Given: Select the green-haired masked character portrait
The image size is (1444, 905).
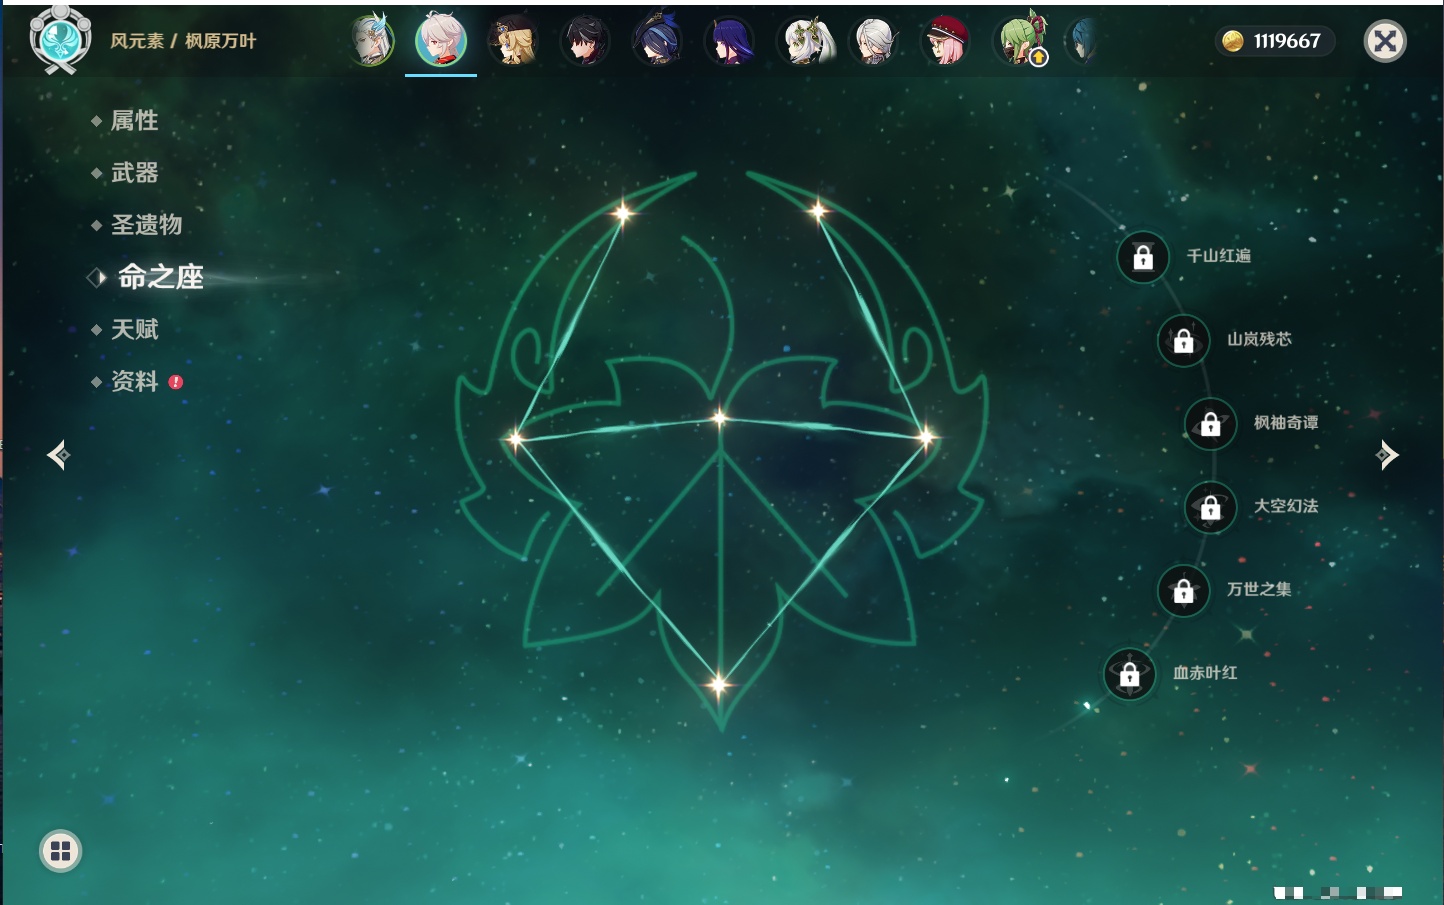Looking at the screenshot, I should click(x=1019, y=40).
